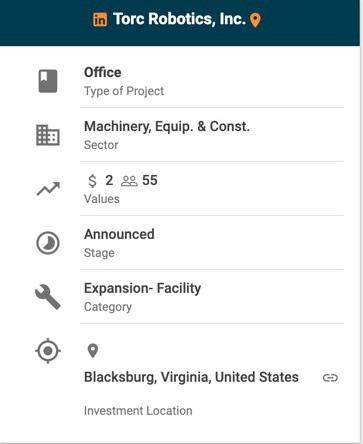The height and width of the screenshot is (444, 363).
Task: Click the jobs value 55
Action: click(150, 181)
